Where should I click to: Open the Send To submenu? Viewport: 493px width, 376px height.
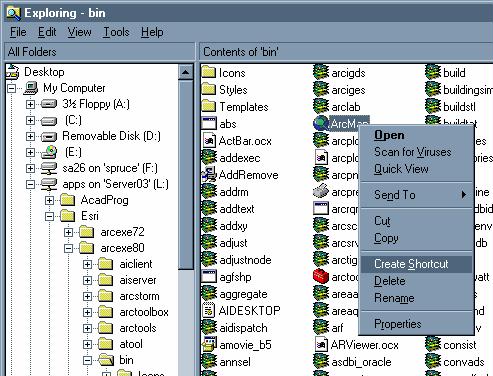coord(416,195)
